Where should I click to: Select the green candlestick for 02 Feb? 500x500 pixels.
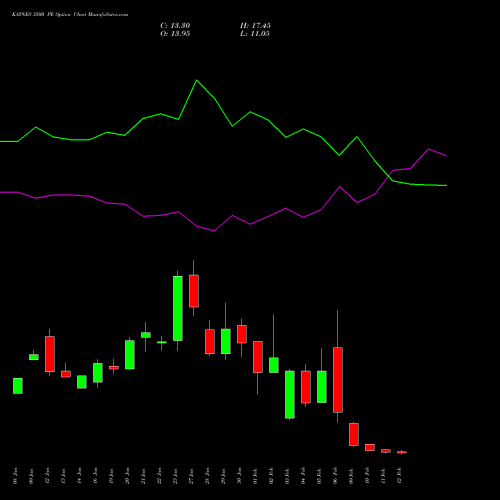(x=274, y=365)
